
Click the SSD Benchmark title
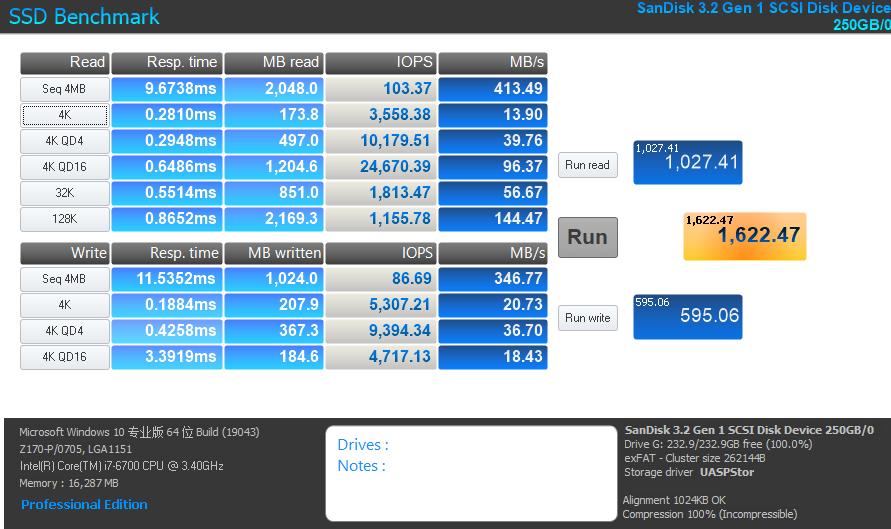coord(84,16)
